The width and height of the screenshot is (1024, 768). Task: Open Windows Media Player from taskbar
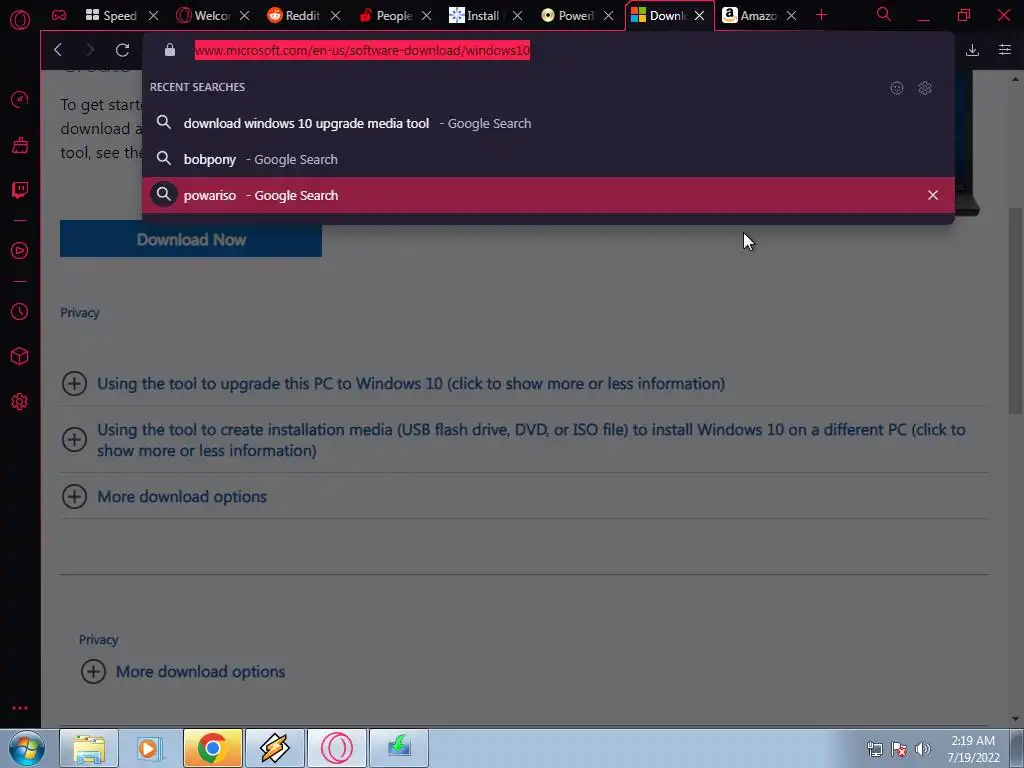coord(150,748)
